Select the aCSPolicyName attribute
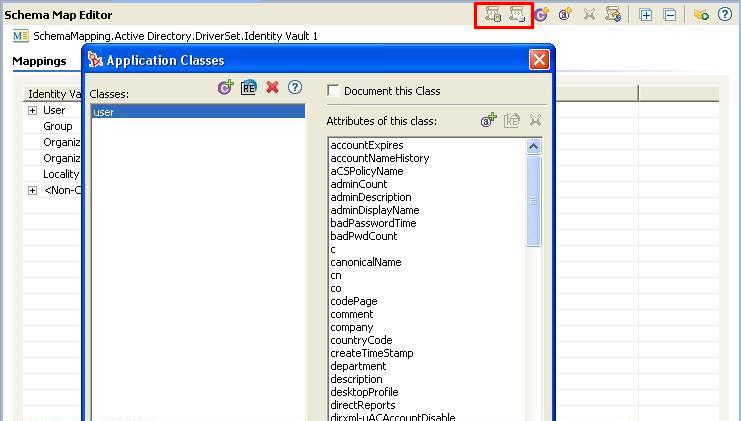741x421 pixels. [x=367, y=171]
